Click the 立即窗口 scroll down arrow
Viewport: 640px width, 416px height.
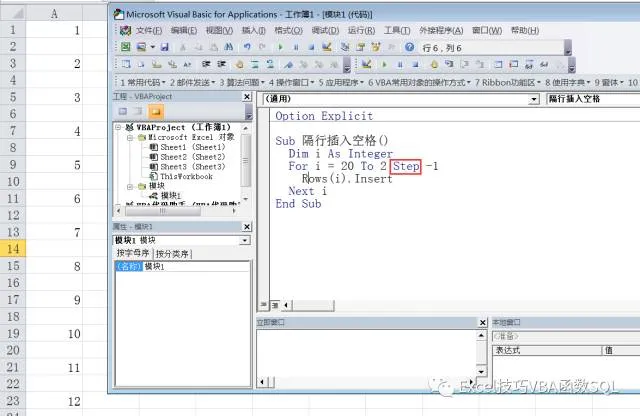482,372
